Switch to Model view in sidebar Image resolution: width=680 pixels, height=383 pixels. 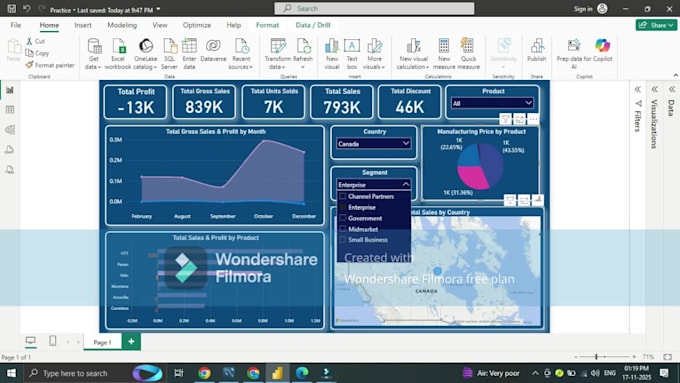point(10,130)
